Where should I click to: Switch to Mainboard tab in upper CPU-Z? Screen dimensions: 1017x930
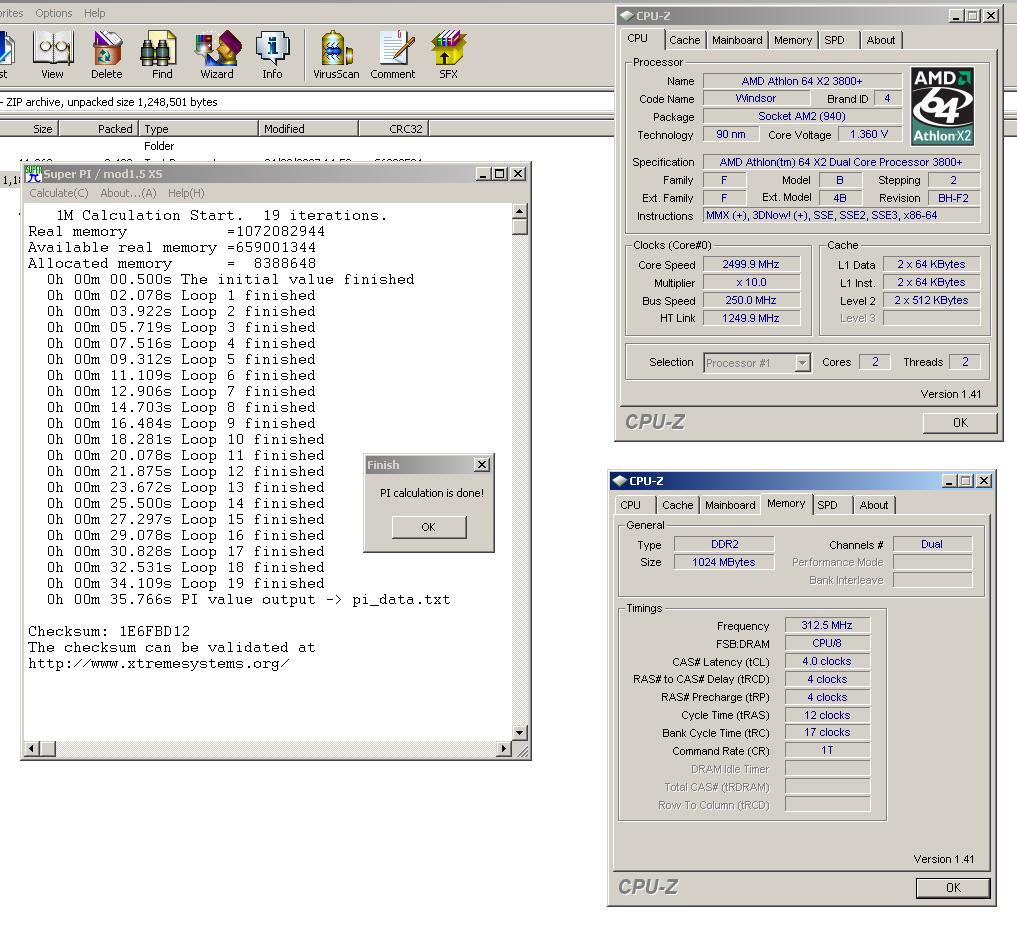click(x=737, y=40)
